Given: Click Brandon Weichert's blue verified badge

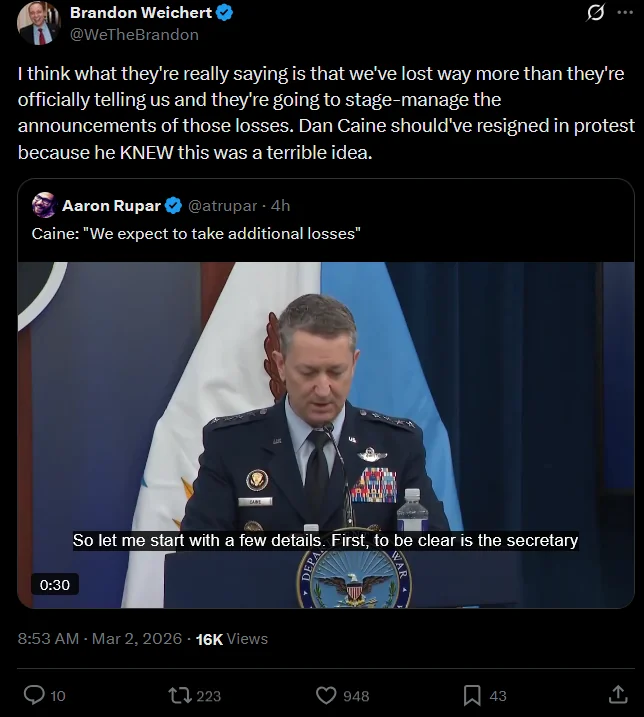Looking at the screenshot, I should [224, 13].
